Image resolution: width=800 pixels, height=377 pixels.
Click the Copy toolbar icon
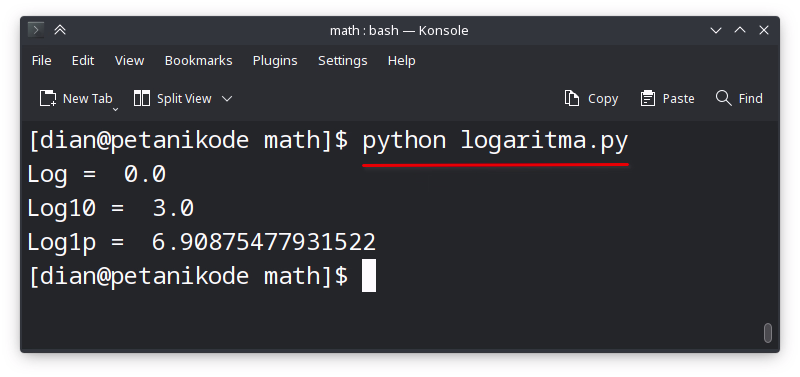point(571,98)
